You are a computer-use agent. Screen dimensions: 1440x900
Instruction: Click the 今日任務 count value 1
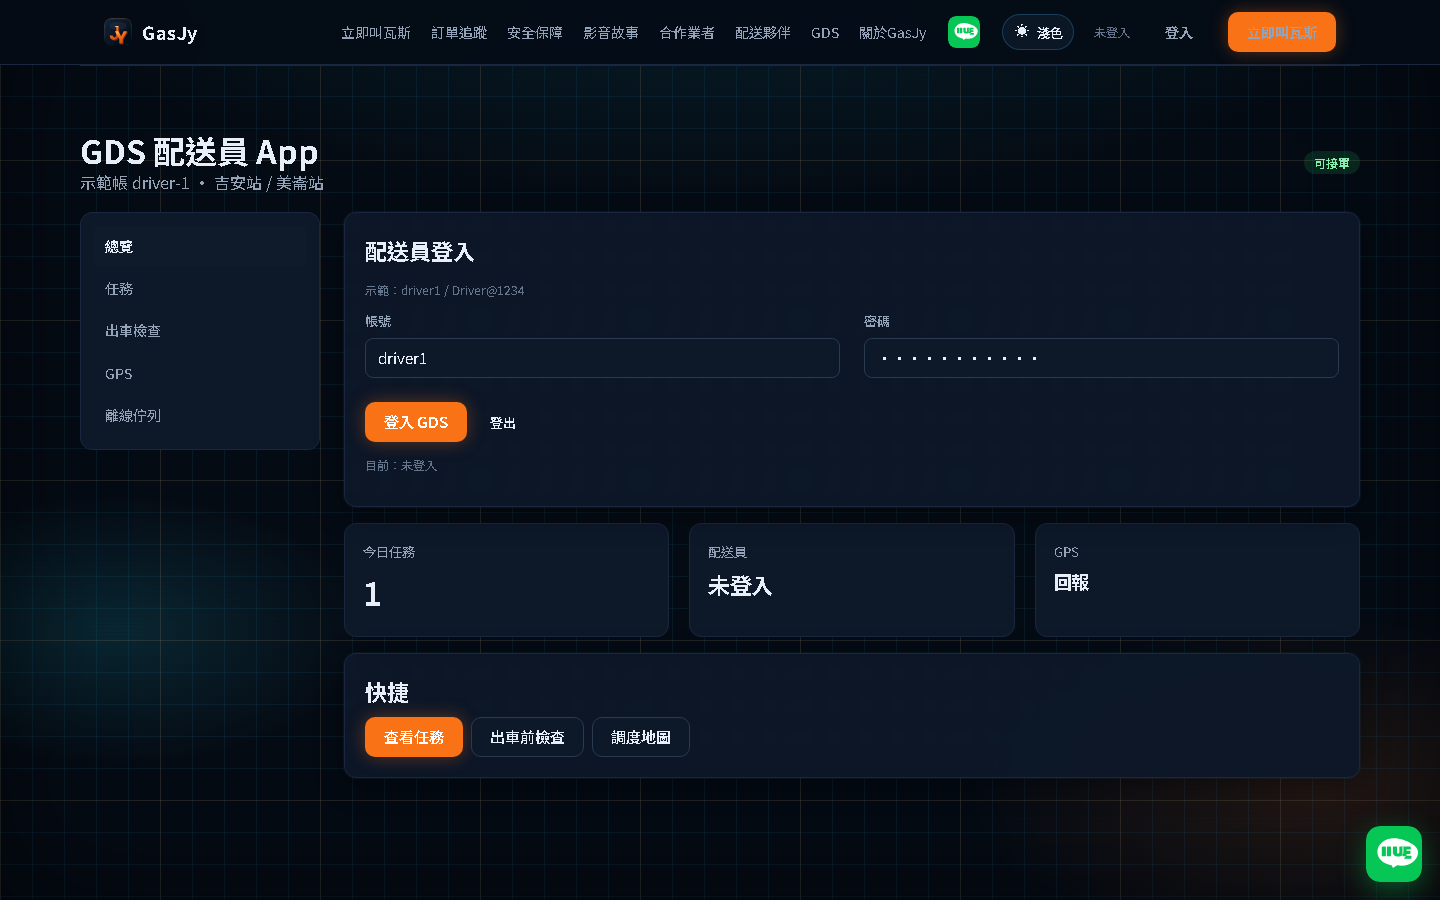[373, 595]
